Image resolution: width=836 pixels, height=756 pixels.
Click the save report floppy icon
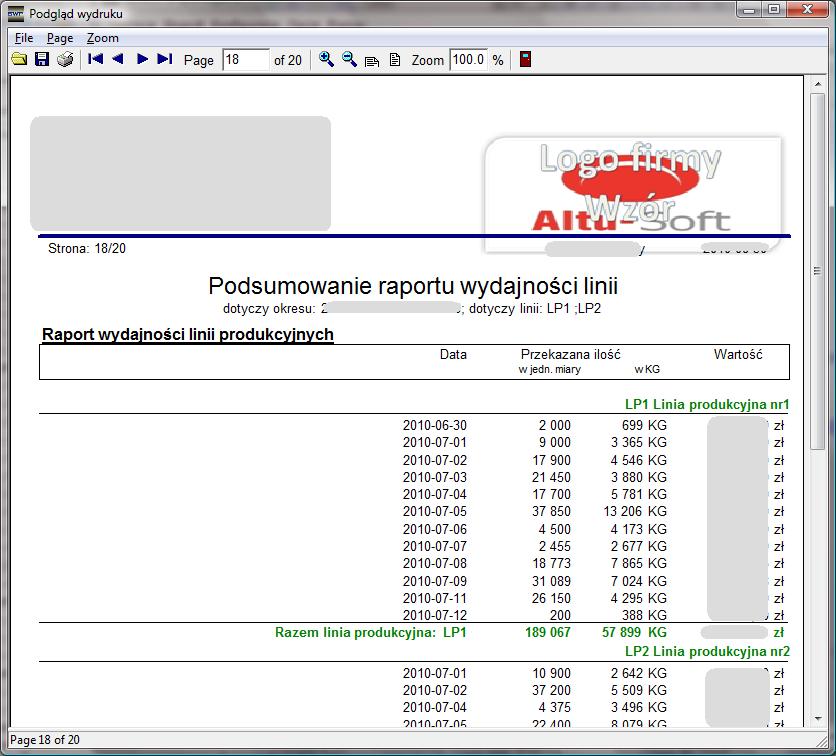coord(42,60)
